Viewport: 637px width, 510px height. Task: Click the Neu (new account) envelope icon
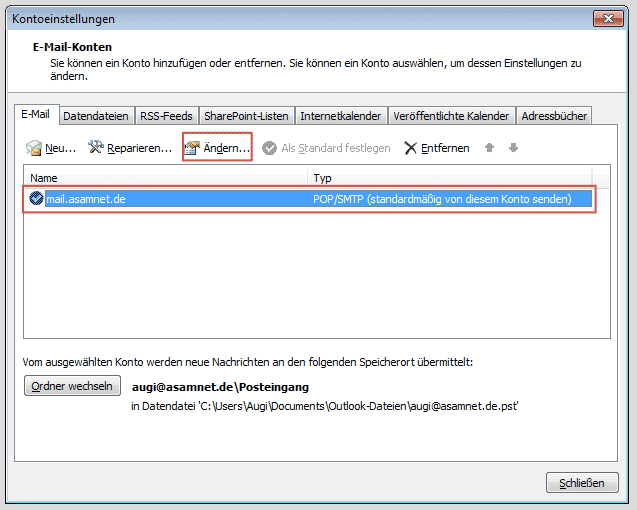[x=34, y=148]
